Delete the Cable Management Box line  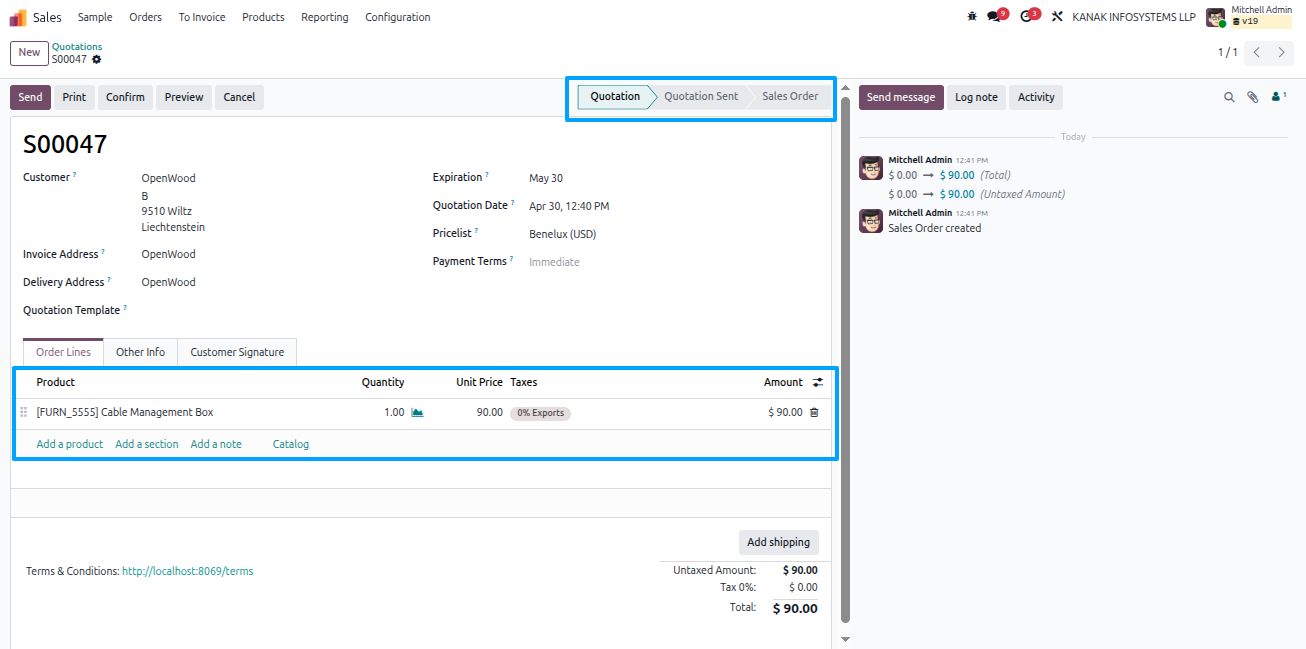click(x=814, y=412)
